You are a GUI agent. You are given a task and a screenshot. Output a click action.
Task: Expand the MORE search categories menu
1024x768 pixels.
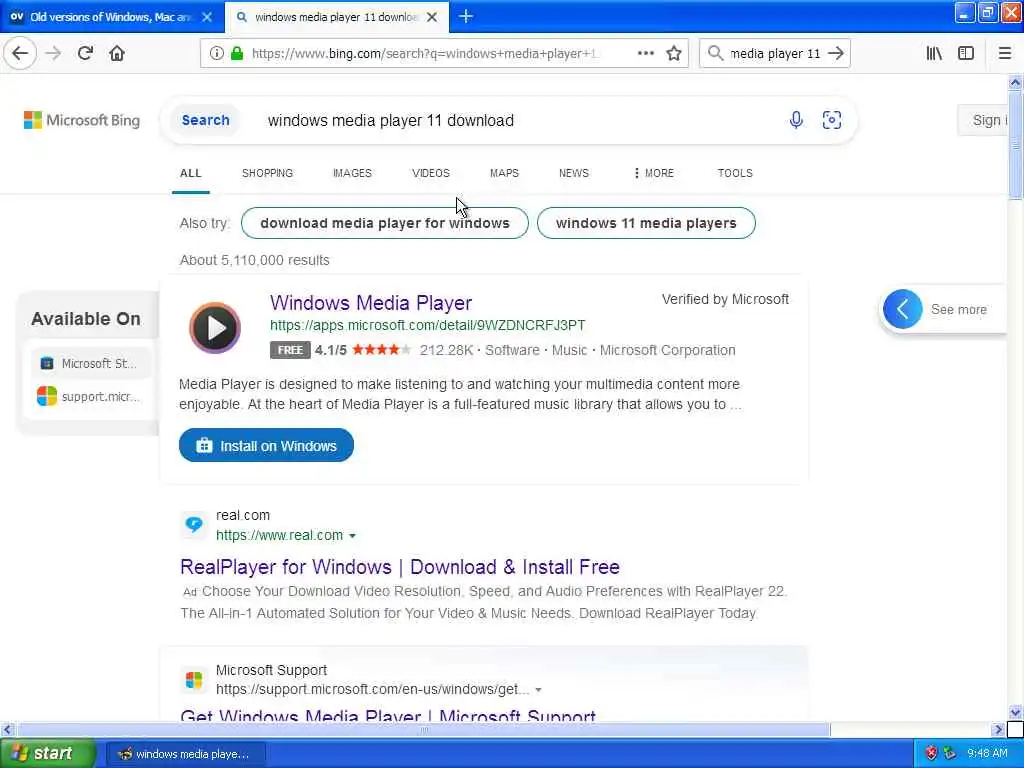[654, 173]
